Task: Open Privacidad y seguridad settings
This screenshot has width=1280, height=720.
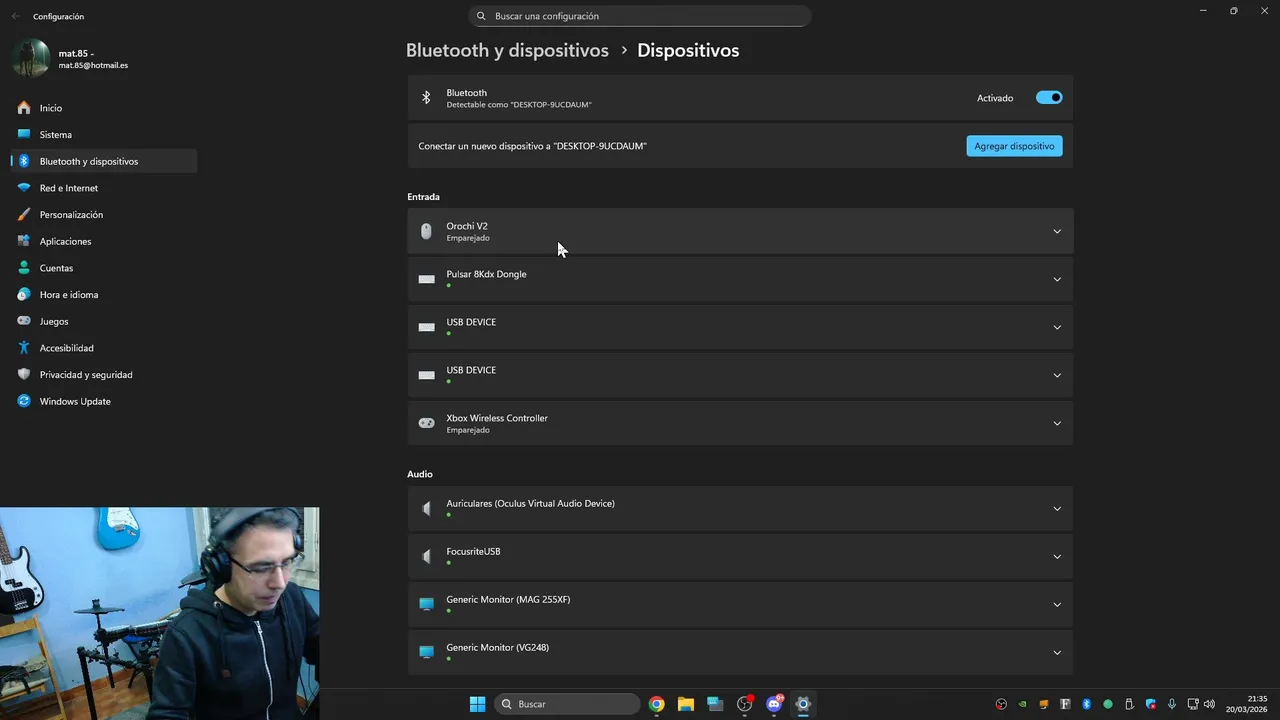Action: 103,375
